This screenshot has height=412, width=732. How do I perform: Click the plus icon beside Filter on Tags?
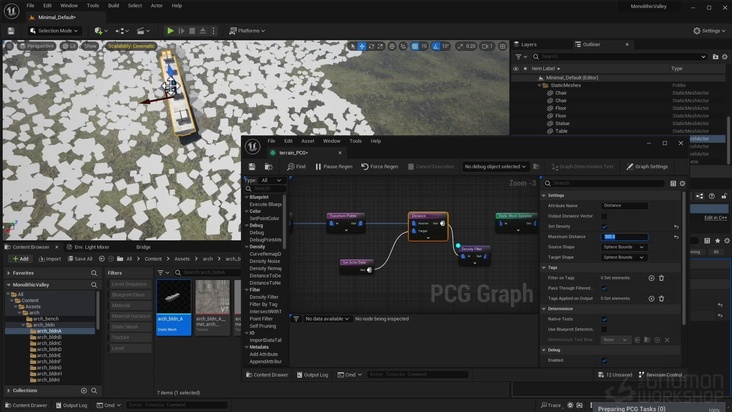tap(652, 278)
